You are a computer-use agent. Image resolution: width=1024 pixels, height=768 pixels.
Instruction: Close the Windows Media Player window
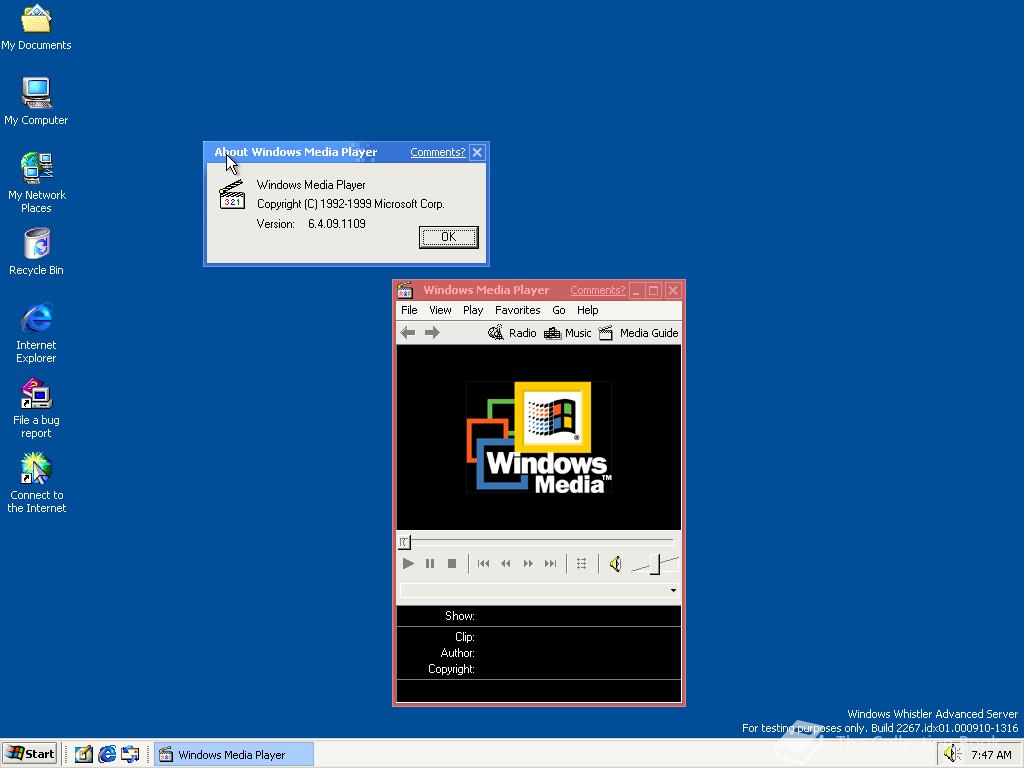(x=673, y=291)
